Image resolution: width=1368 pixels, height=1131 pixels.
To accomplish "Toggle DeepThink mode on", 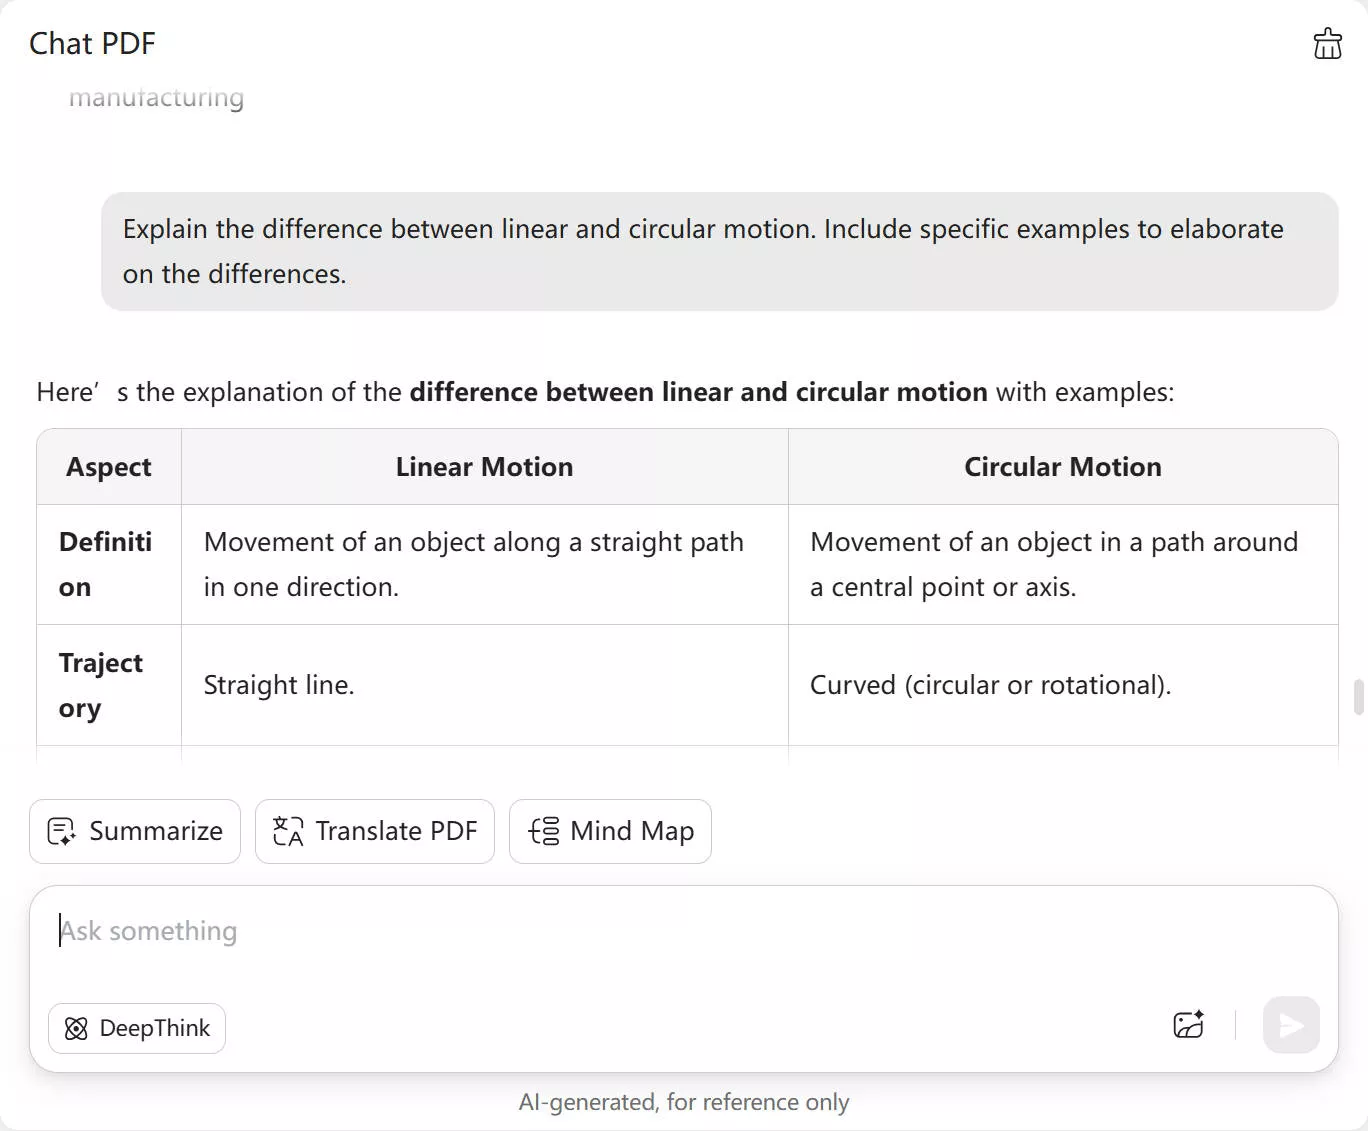I will 137,1028.
